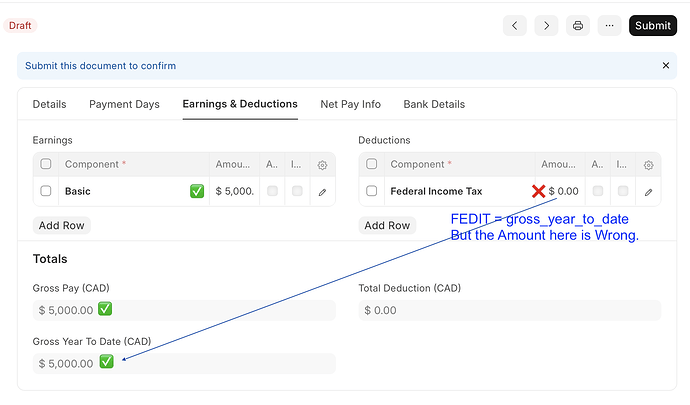Select the Earnings & Deductions tab
690x405 pixels.
[x=240, y=104]
